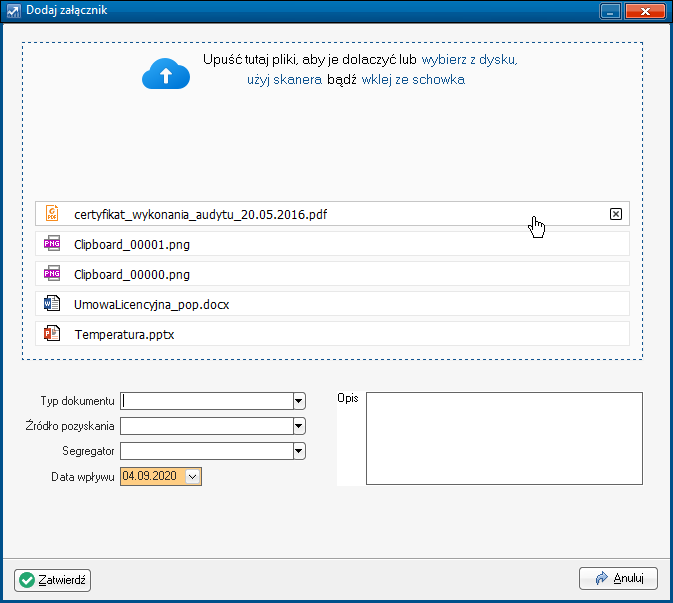The width and height of the screenshot is (673, 603).
Task: Cancel with the Anuluj button
Action: pos(618,578)
